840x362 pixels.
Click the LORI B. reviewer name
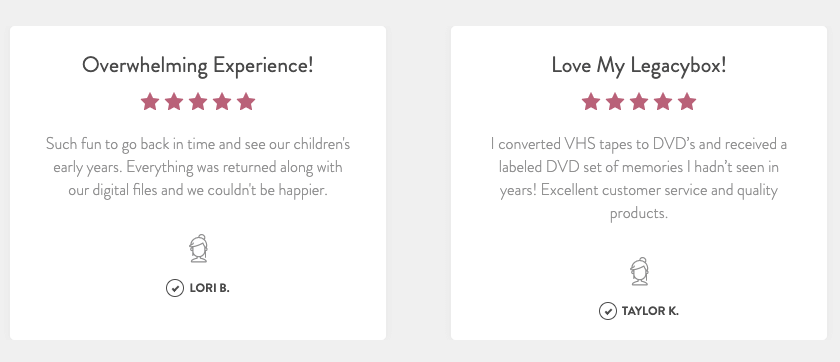tap(209, 288)
